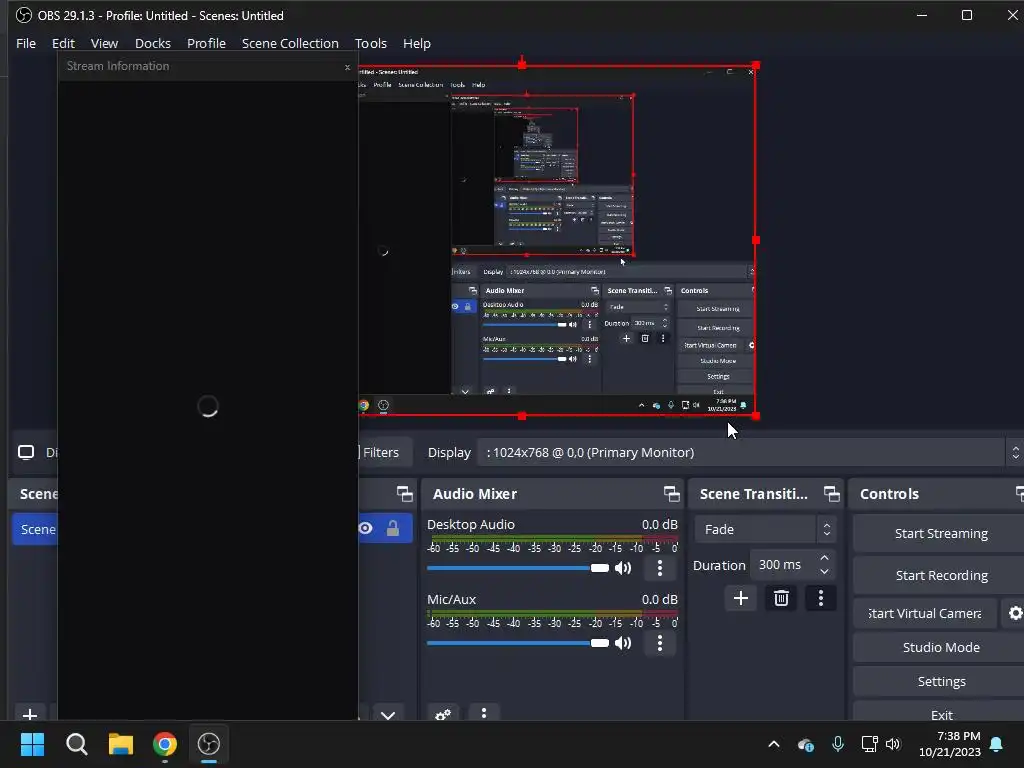The height and width of the screenshot is (768, 1024).
Task: Select the Scene item in Scenes list
Action: tap(35, 529)
